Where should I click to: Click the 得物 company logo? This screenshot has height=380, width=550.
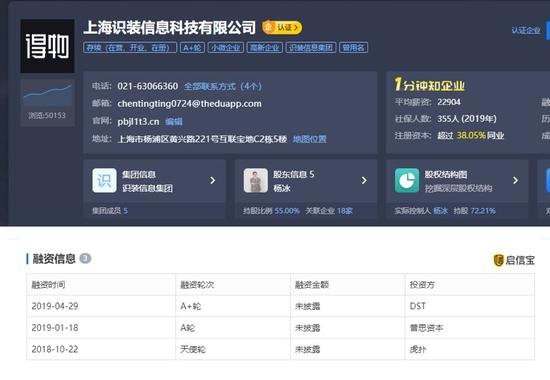pyautogui.click(x=47, y=46)
